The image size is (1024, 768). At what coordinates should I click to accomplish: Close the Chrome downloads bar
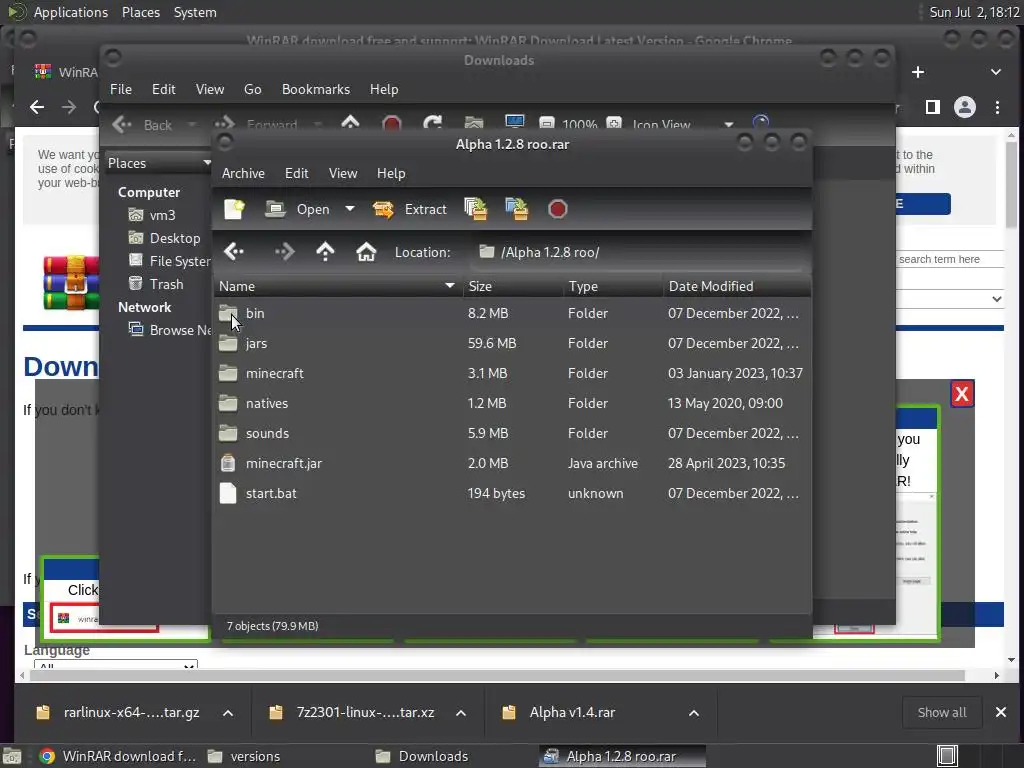(1000, 712)
